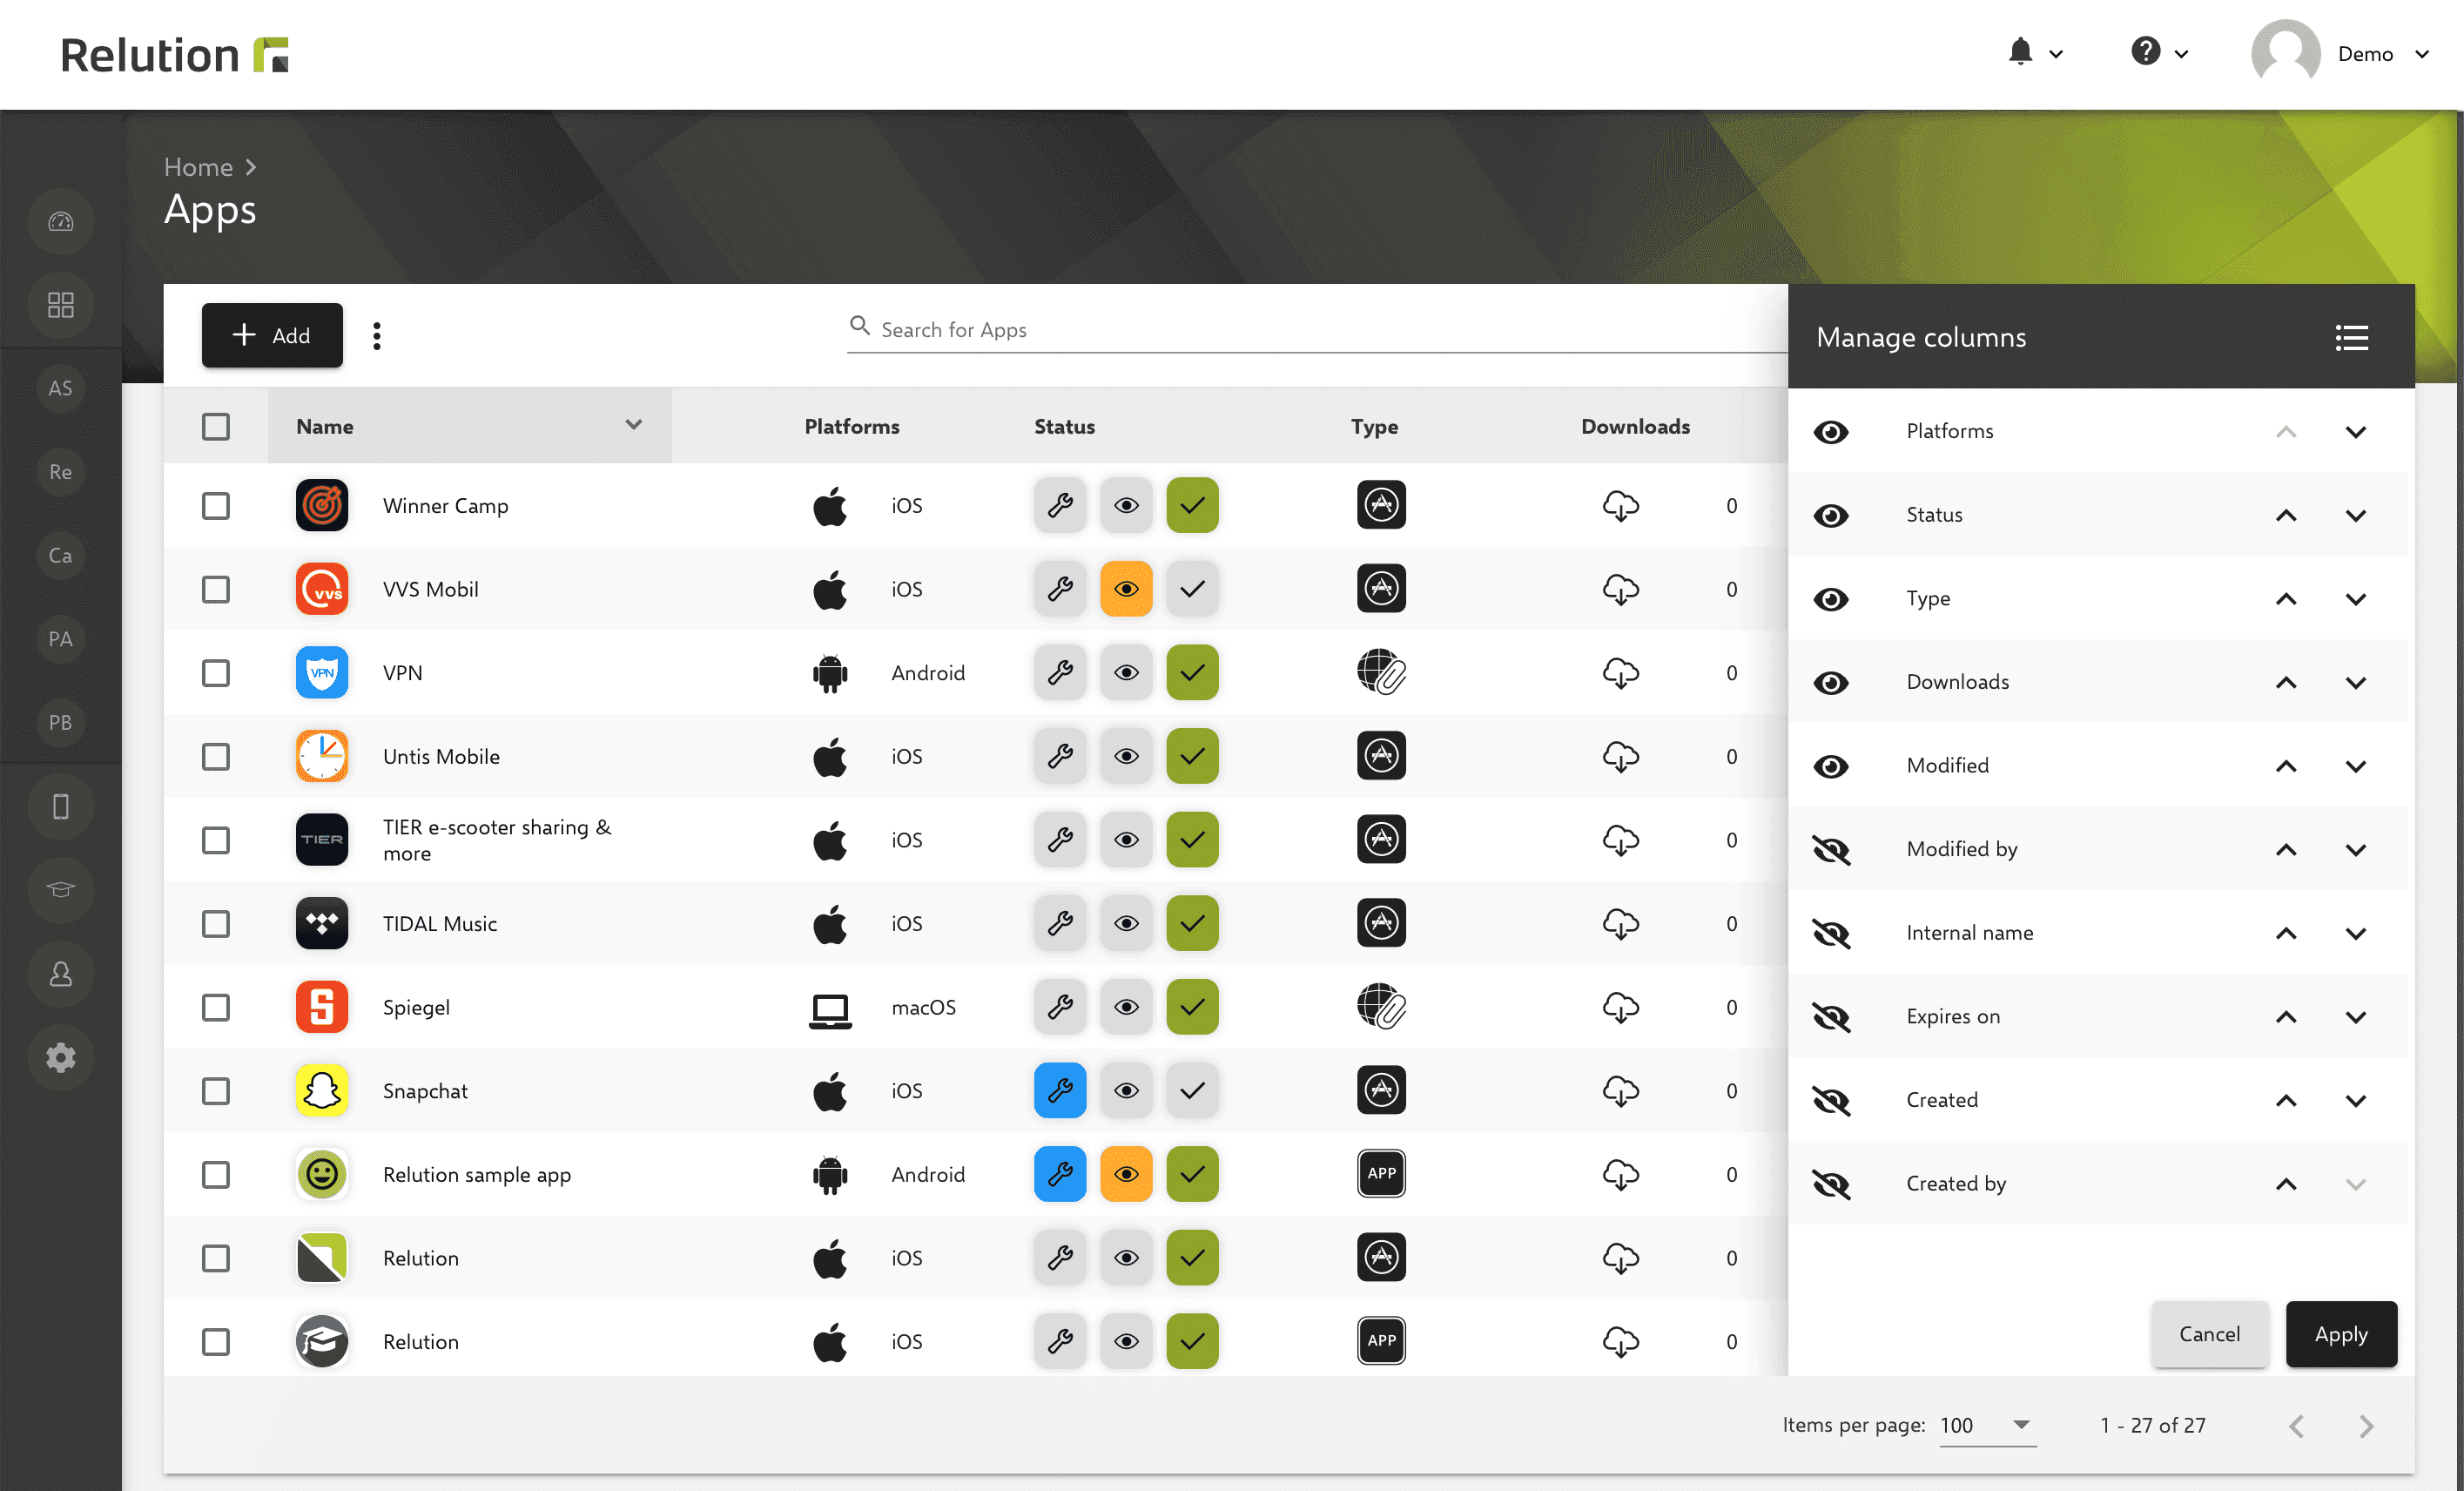This screenshot has width=2464, height=1491.
Task: Click the gray checkmark status for Snapchat
Action: tap(1192, 1090)
